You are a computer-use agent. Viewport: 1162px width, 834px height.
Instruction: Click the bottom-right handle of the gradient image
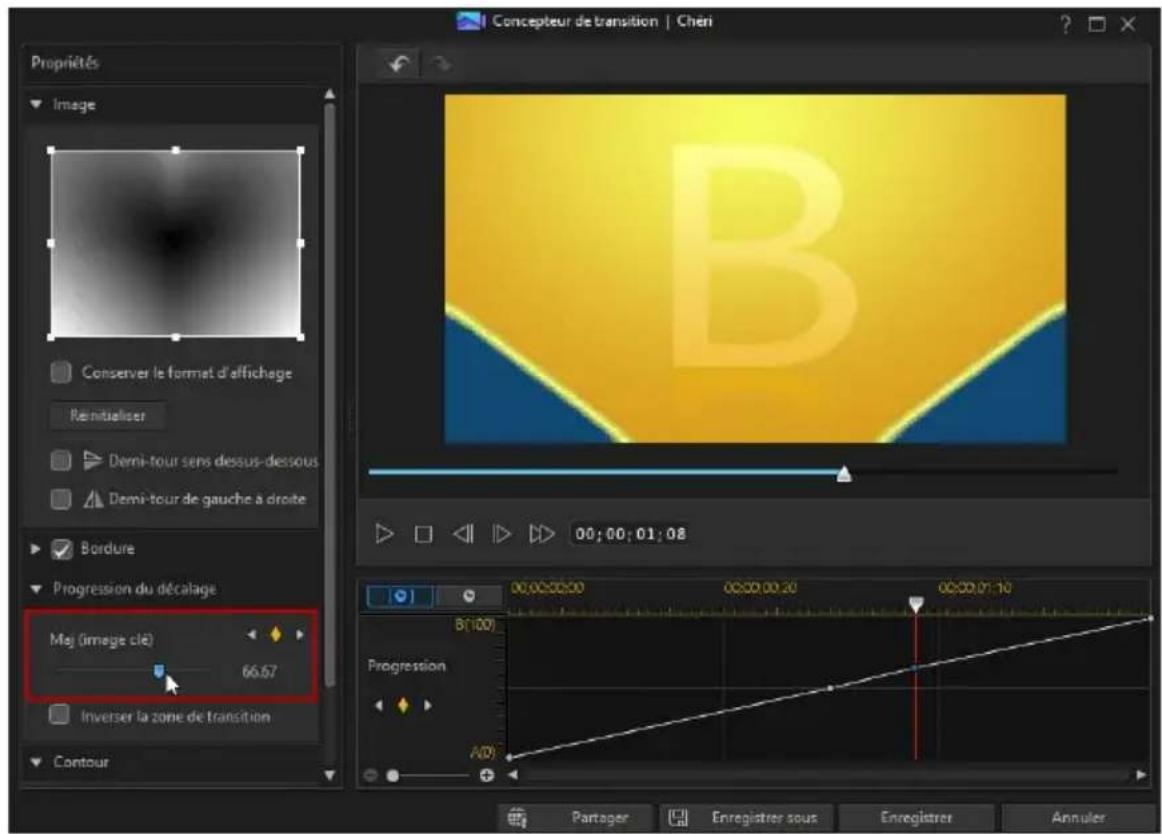pyautogui.click(x=301, y=337)
